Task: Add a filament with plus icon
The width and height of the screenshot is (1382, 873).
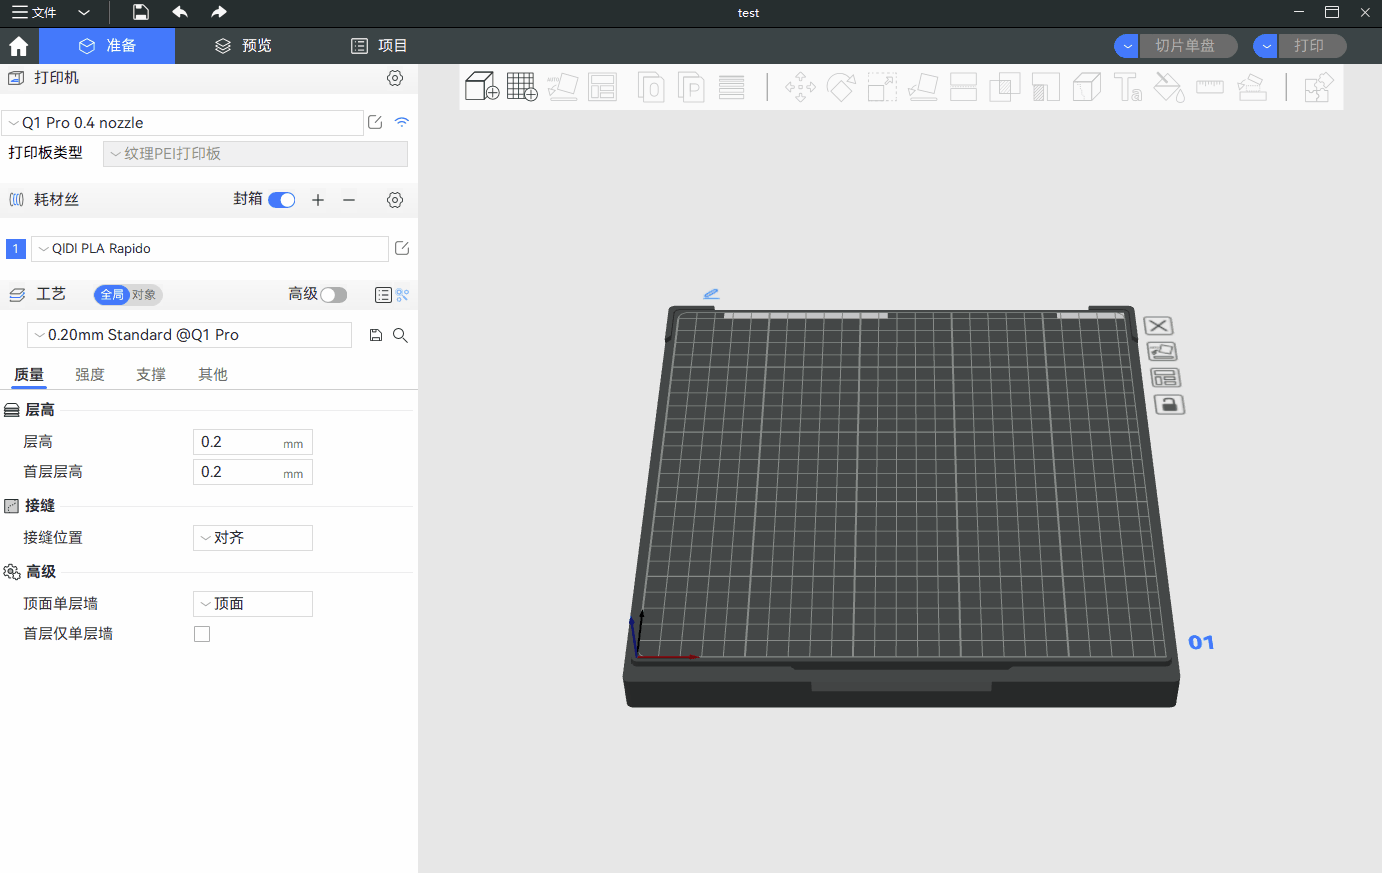Action: click(x=318, y=200)
